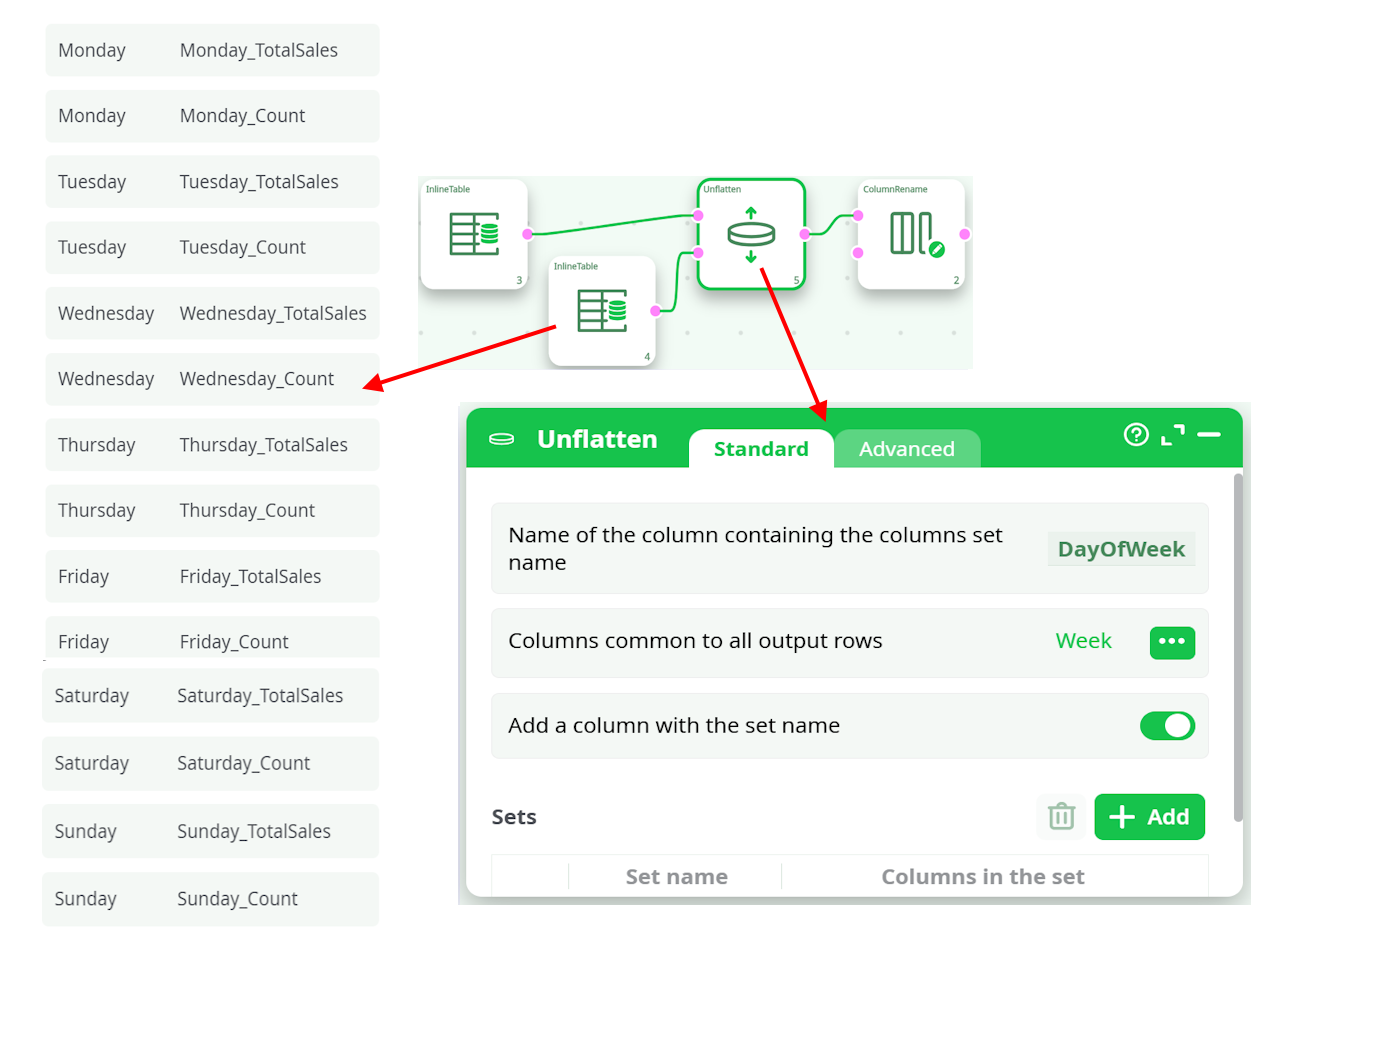1400x1050 pixels.
Task: Select the Monday_TotalSales row
Action: (212, 50)
